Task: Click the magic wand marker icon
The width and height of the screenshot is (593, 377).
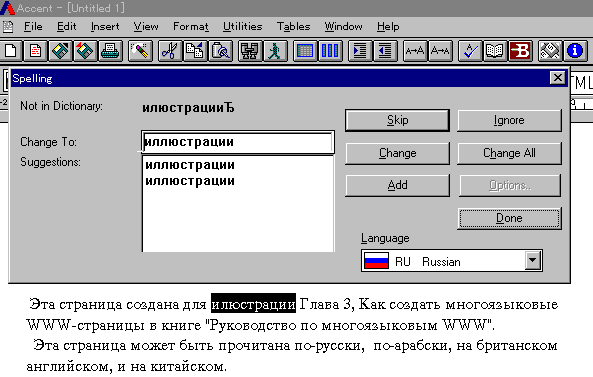Action: (x=140, y=51)
